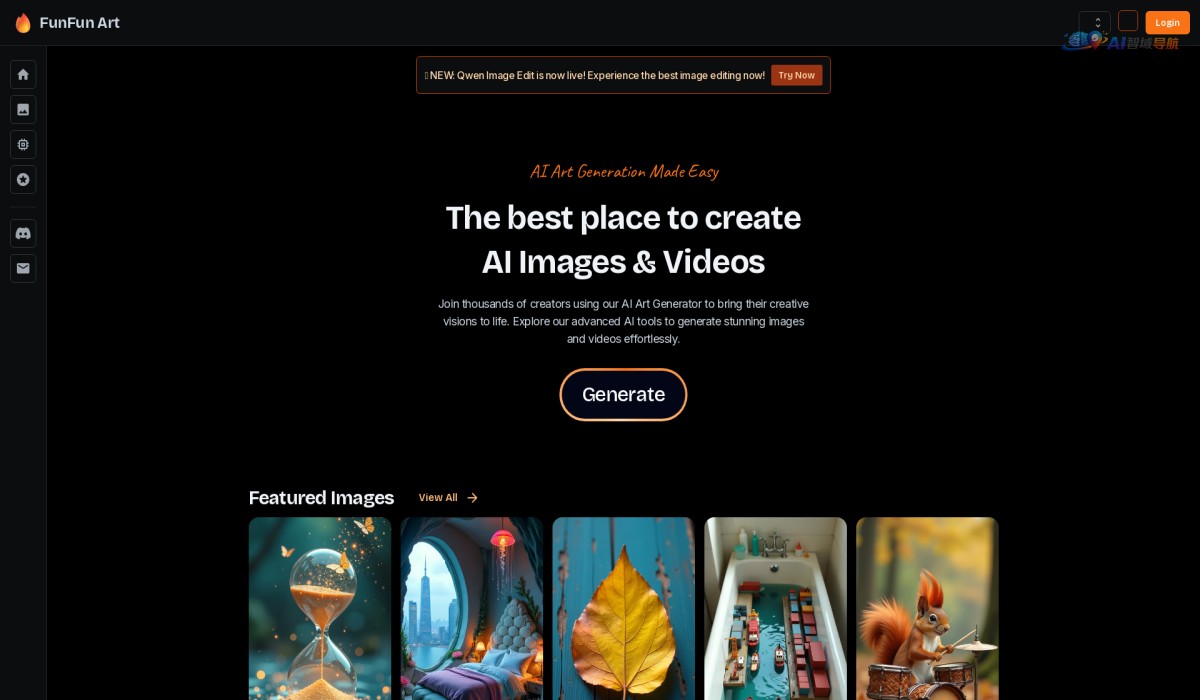Click Try Now in the announcement banner
Viewport: 1200px width, 700px height.
tap(796, 75)
